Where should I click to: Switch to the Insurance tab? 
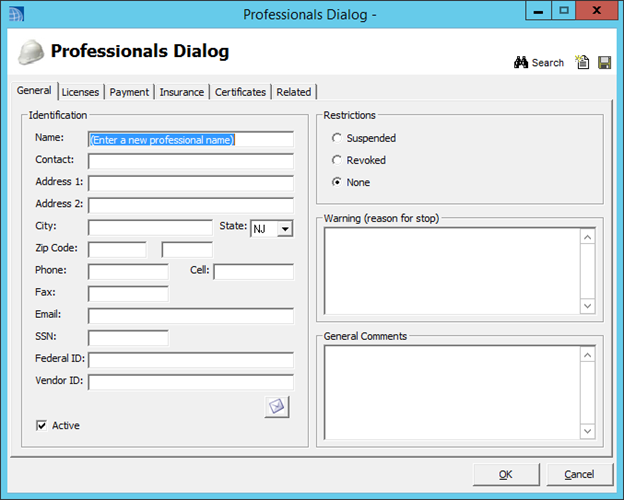point(182,92)
